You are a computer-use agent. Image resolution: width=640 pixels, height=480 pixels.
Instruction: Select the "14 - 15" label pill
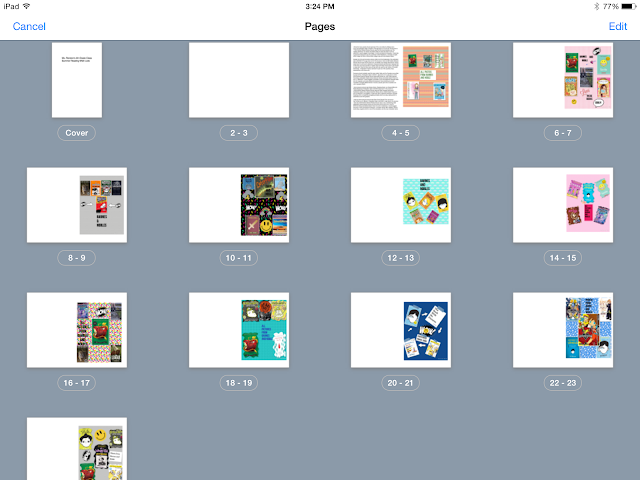pyautogui.click(x=562, y=258)
